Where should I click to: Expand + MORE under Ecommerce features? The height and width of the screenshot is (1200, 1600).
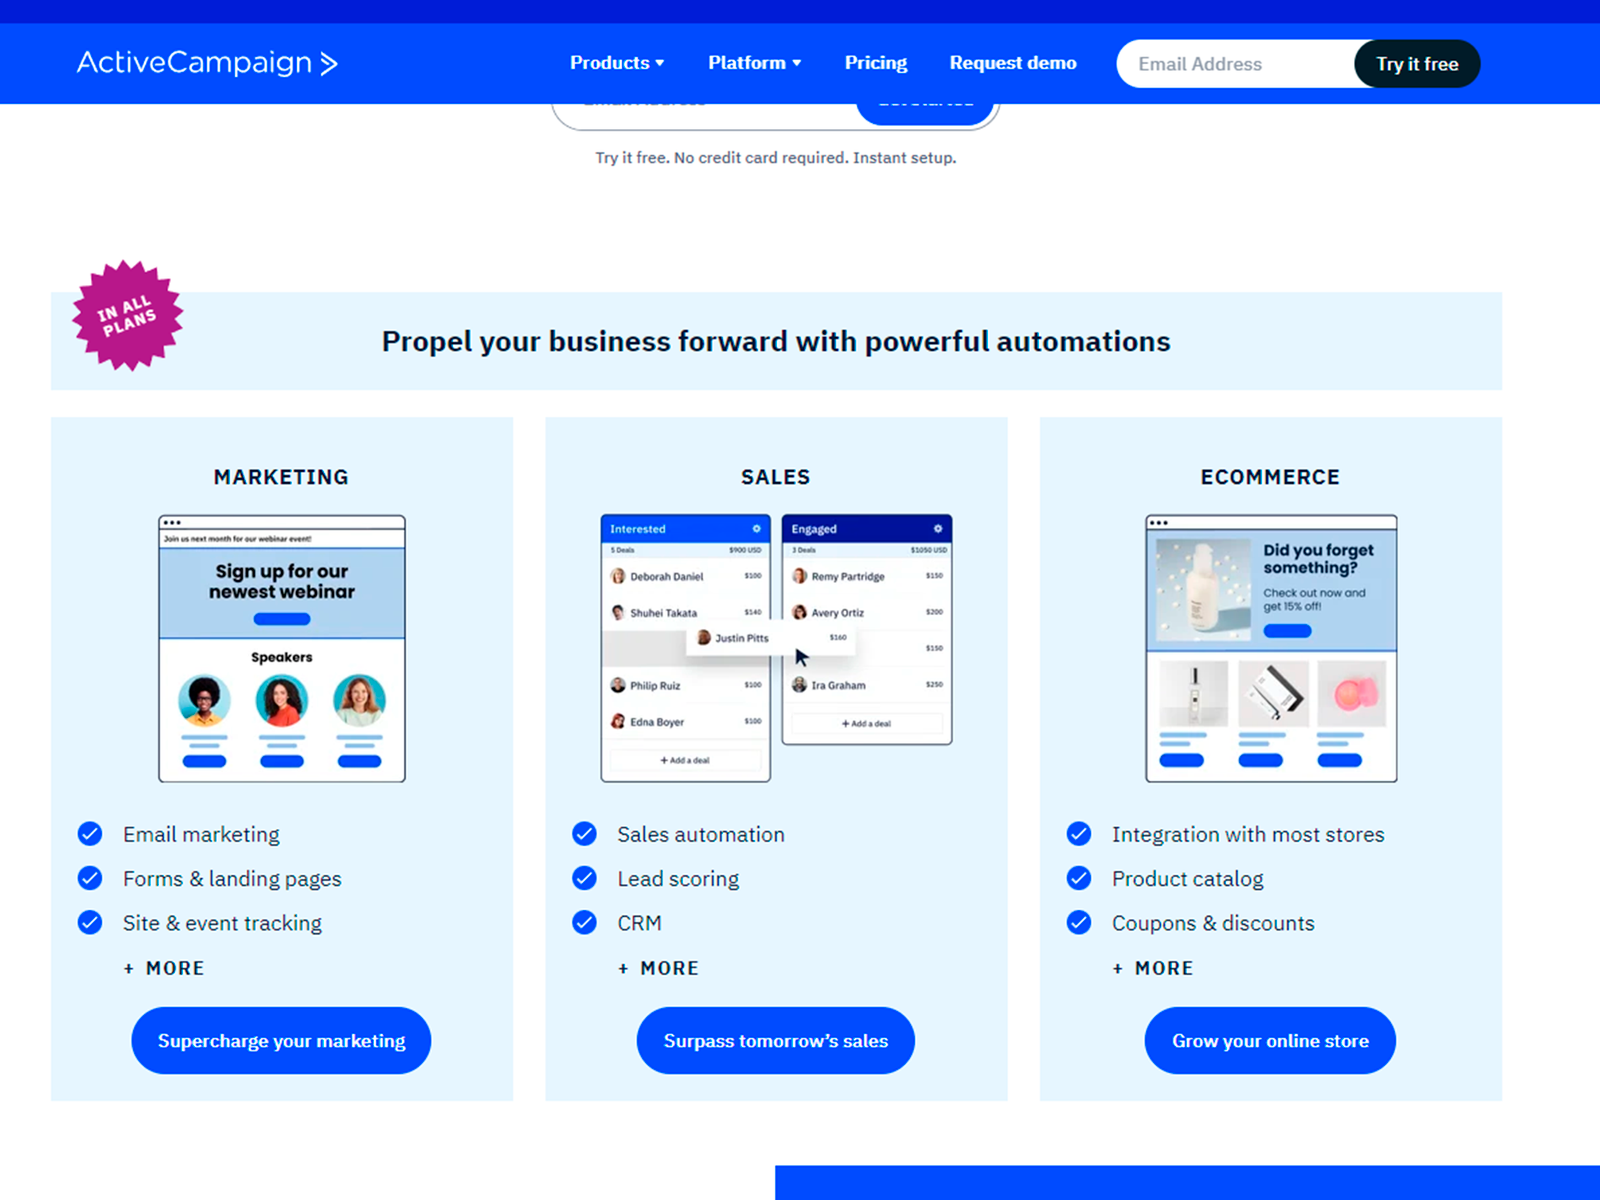pos(1153,968)
